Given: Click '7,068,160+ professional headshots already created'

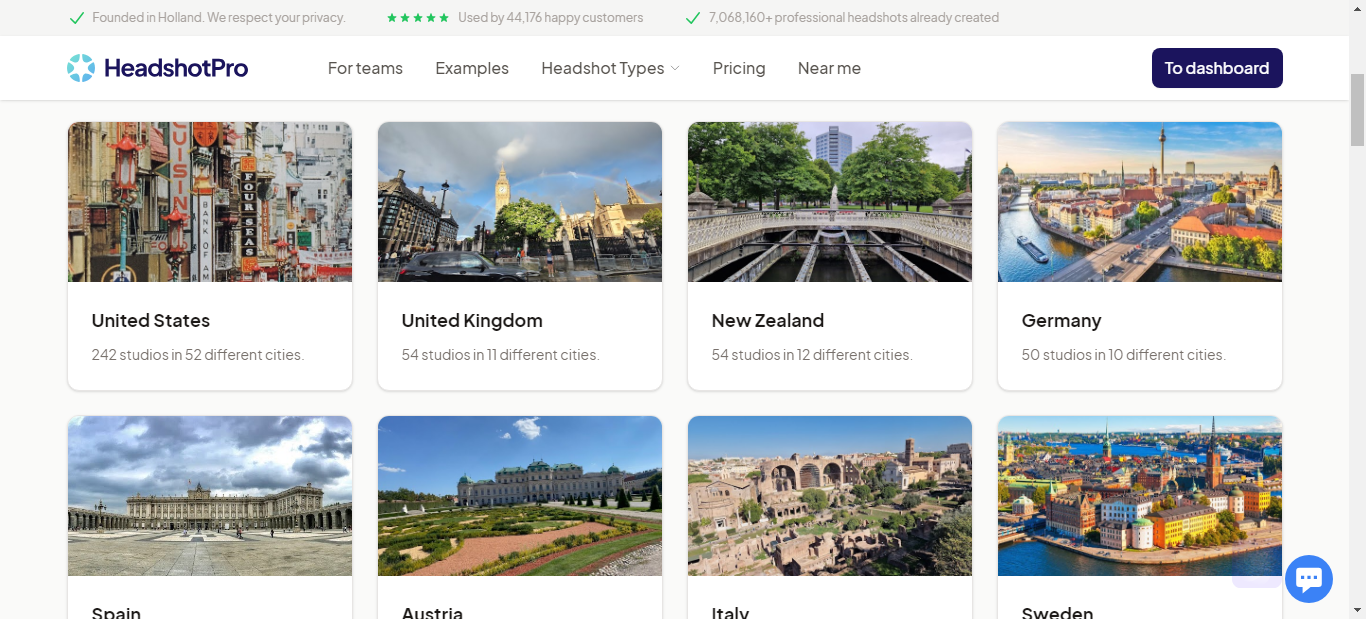Looking at the screenshot, I should pyautogui.click(x=854, y=18).
